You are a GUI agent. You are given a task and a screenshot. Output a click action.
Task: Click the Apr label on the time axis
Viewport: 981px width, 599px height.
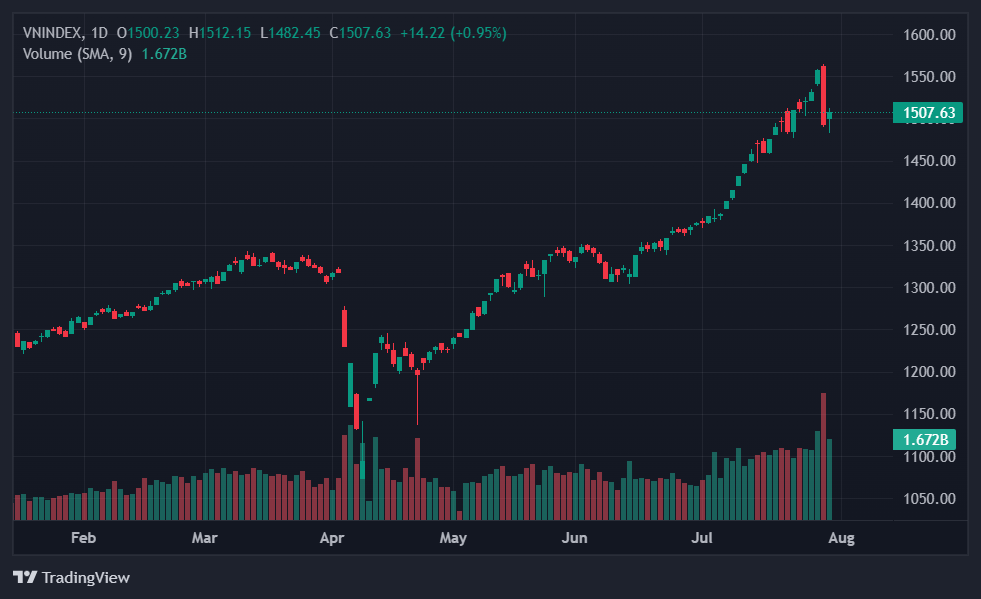click(x=332, y=538)
